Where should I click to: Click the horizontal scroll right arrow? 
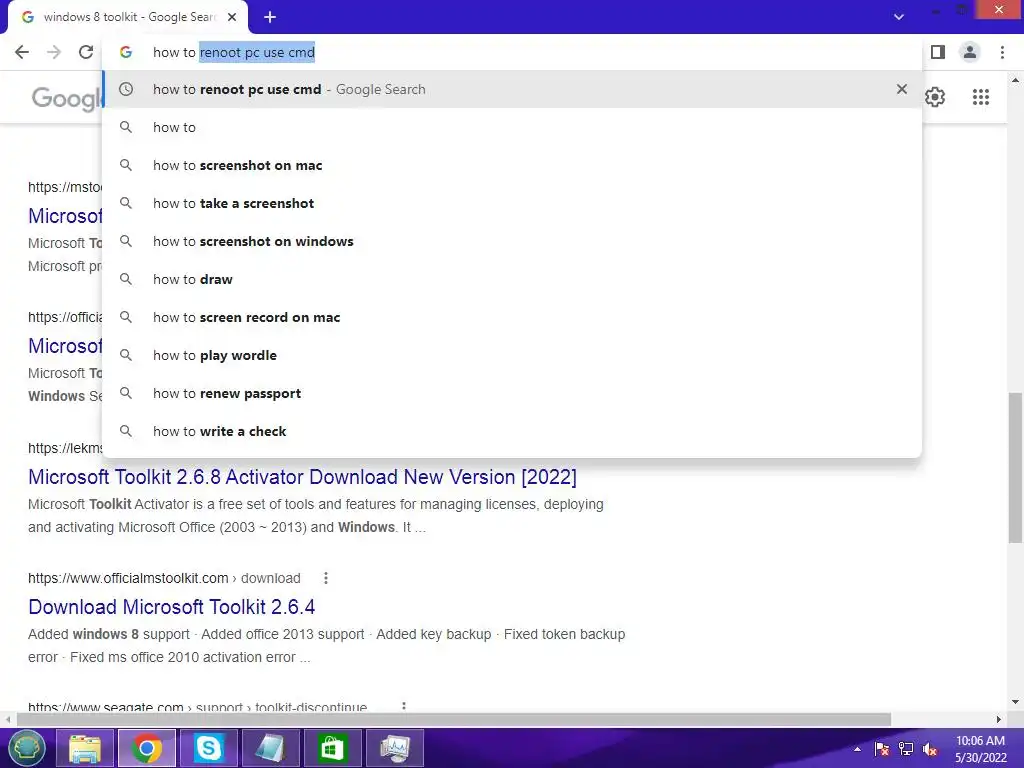(999, 719)
